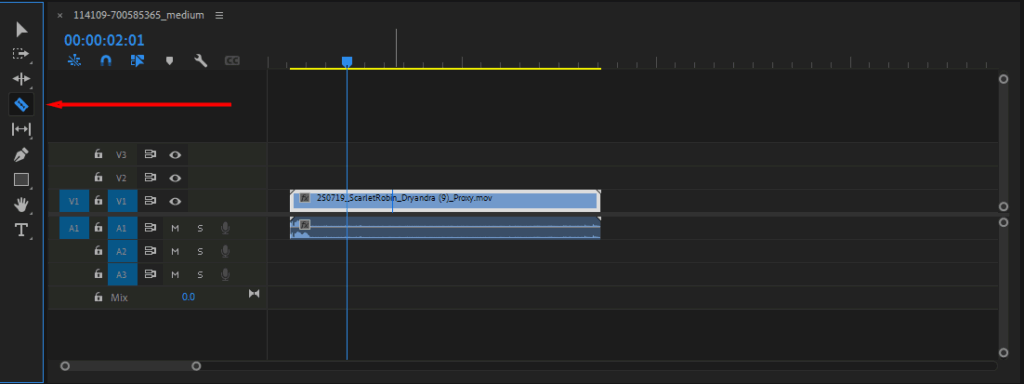Hide track V2 output eye

(x=175, y=178)
